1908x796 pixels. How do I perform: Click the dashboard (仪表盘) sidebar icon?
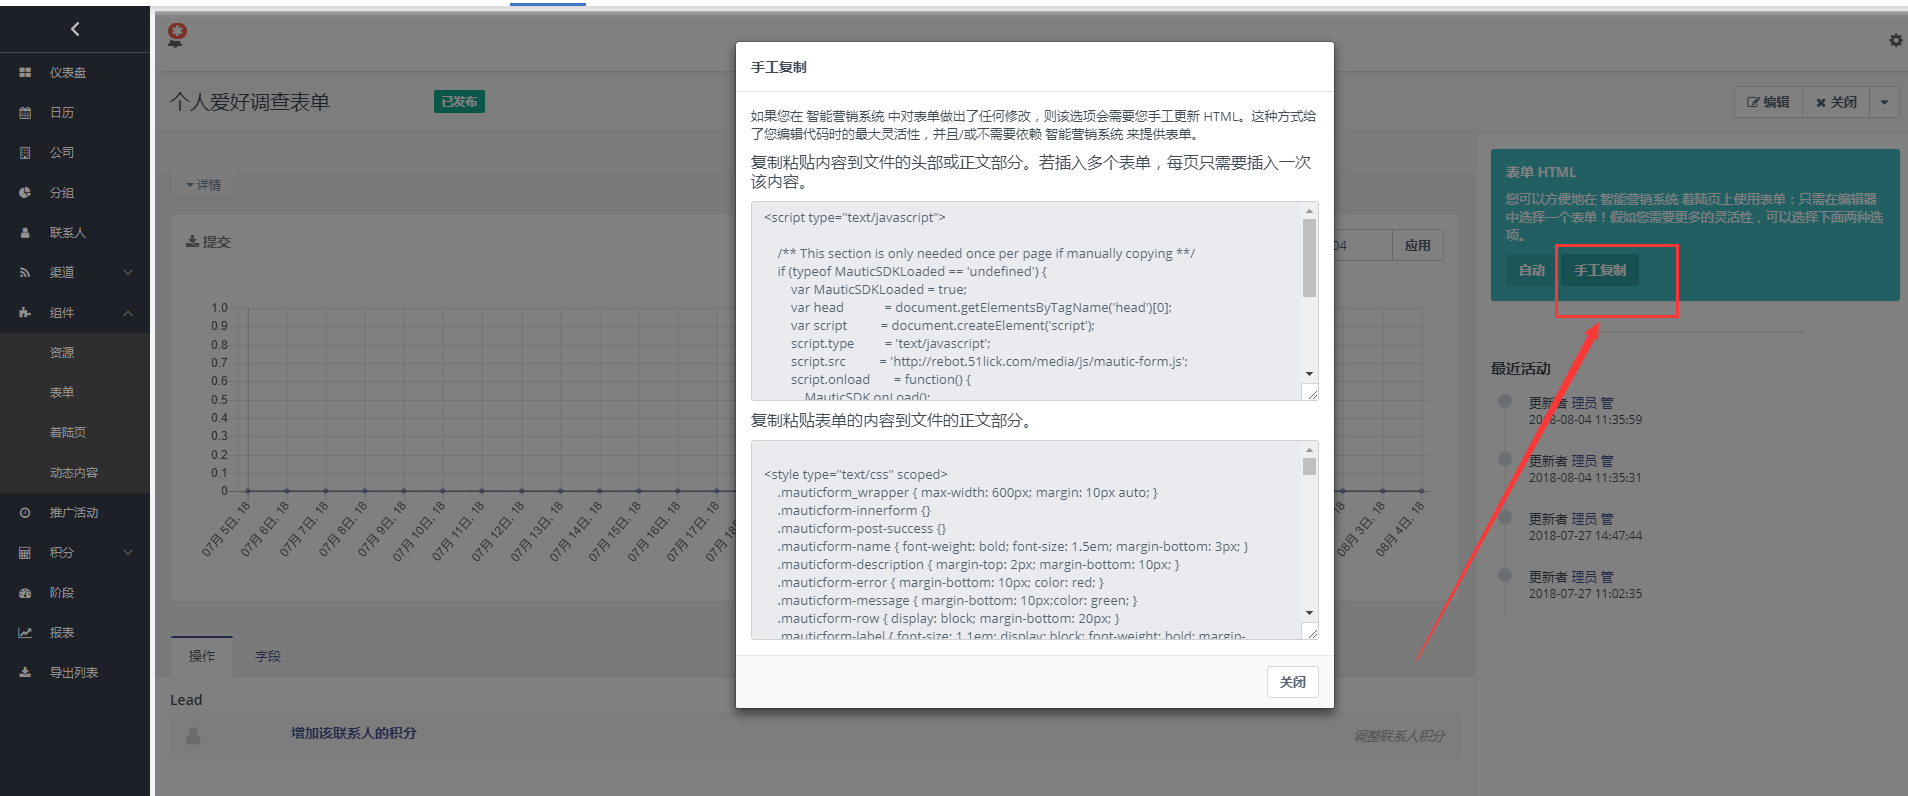tap(25, 73)
